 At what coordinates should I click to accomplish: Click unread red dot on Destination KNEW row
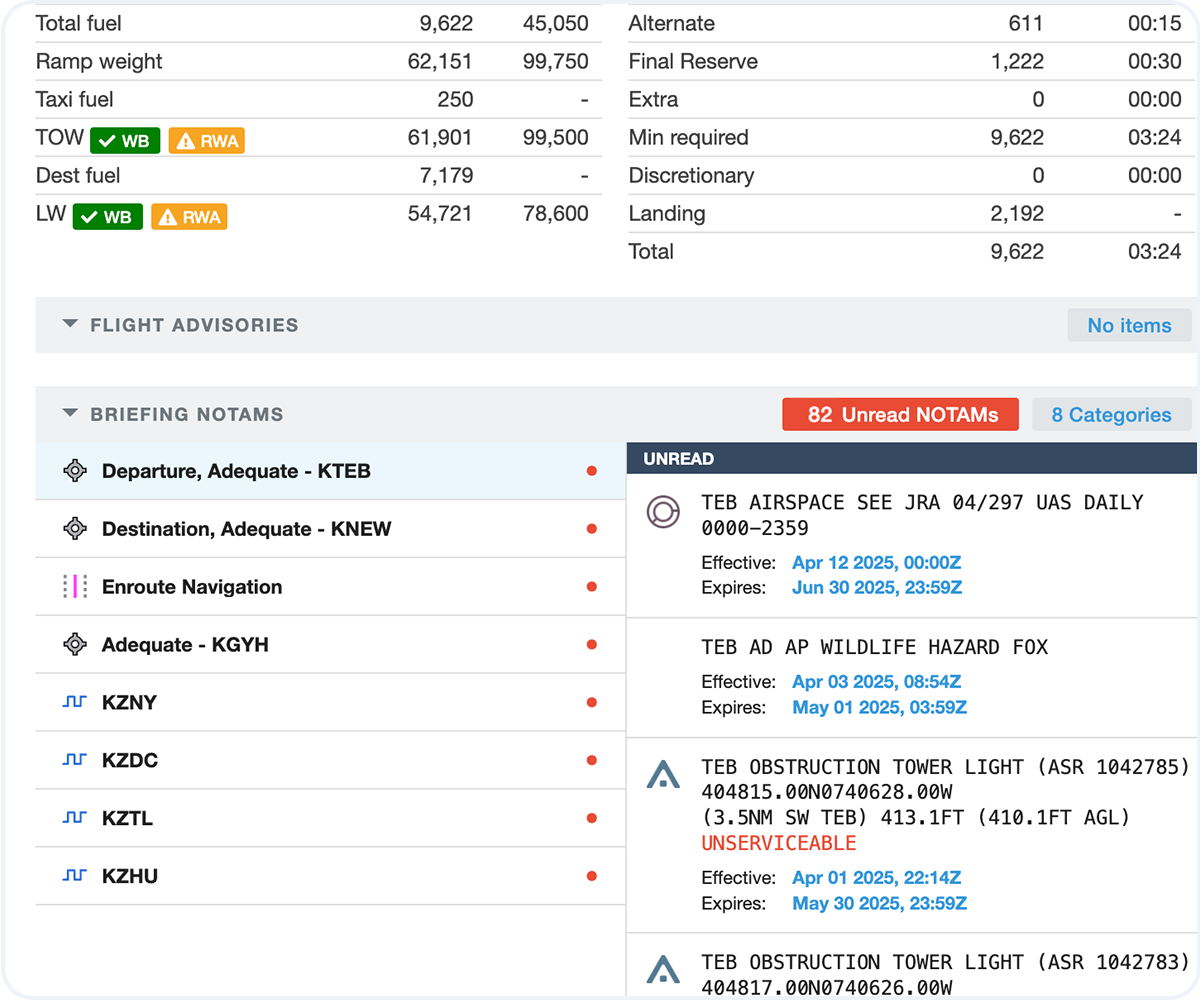coord(592,529)
